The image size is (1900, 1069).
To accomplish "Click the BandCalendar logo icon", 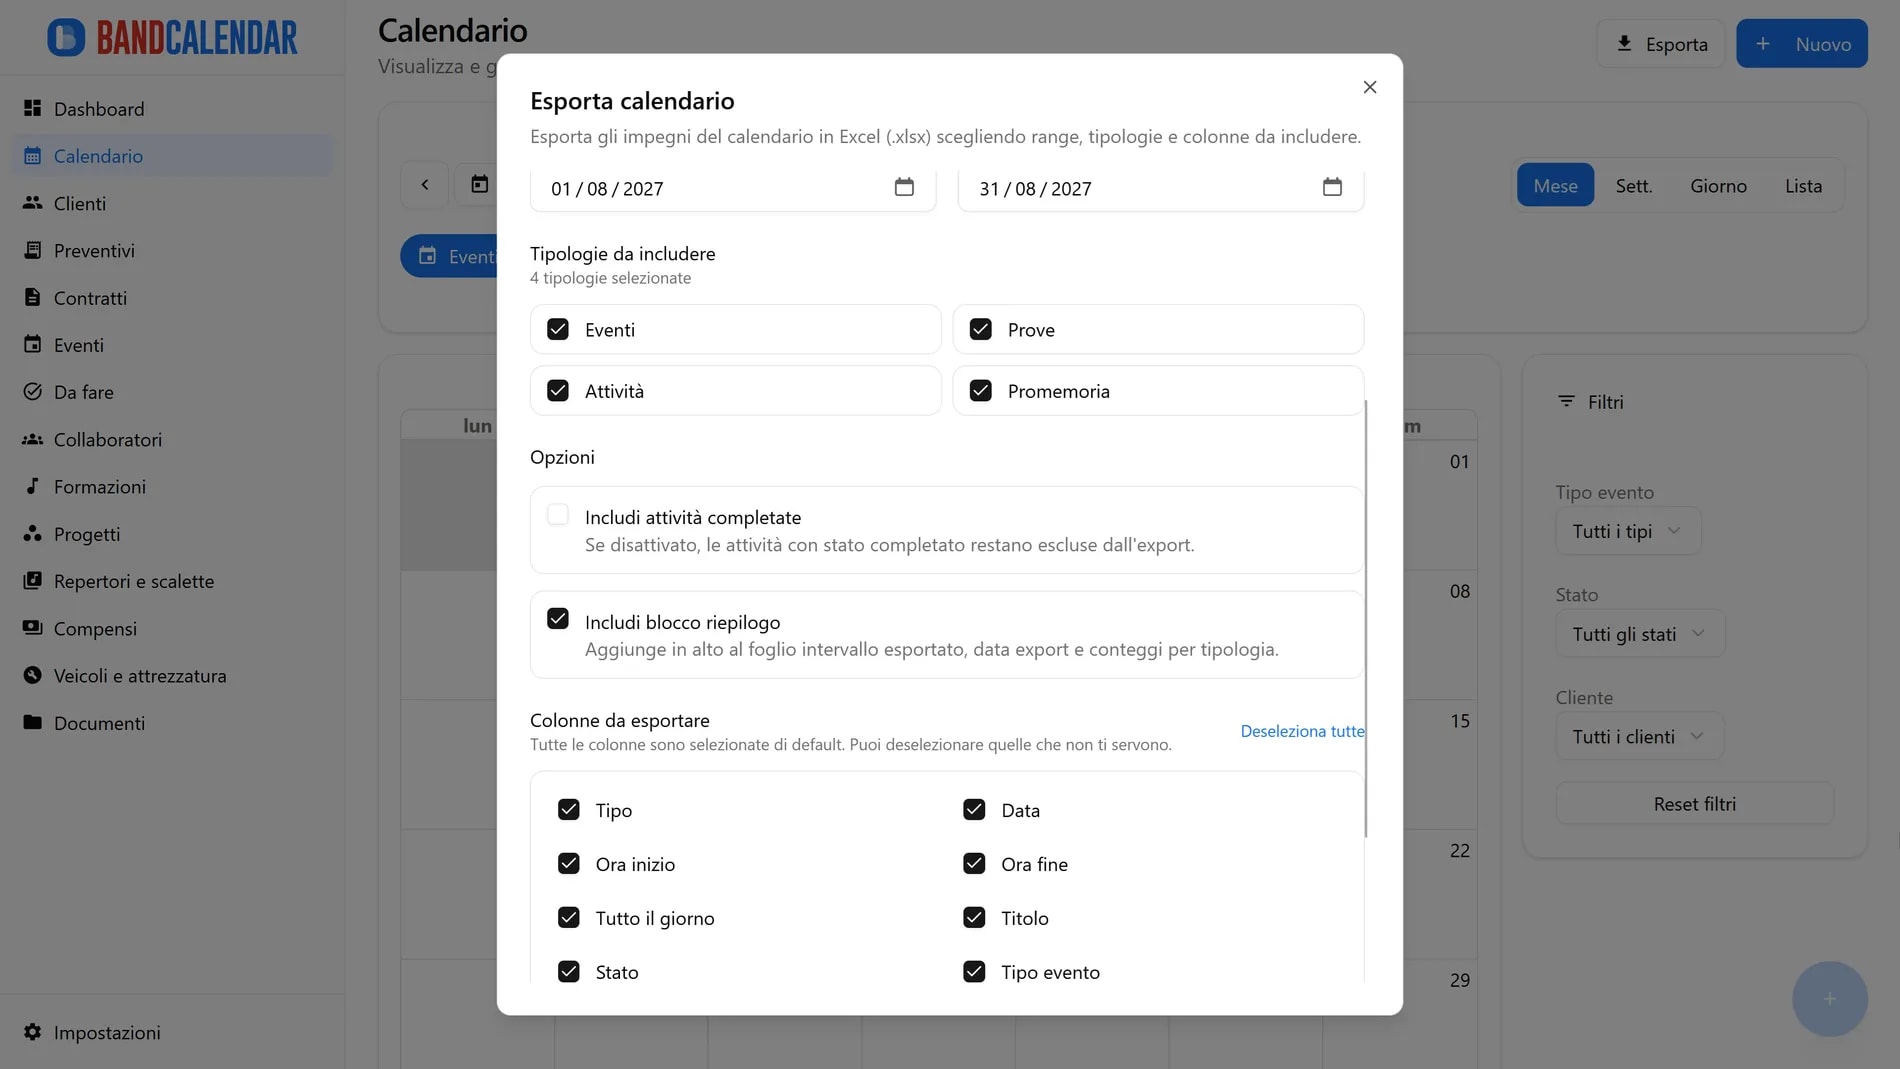I will (x=66, y=38).
